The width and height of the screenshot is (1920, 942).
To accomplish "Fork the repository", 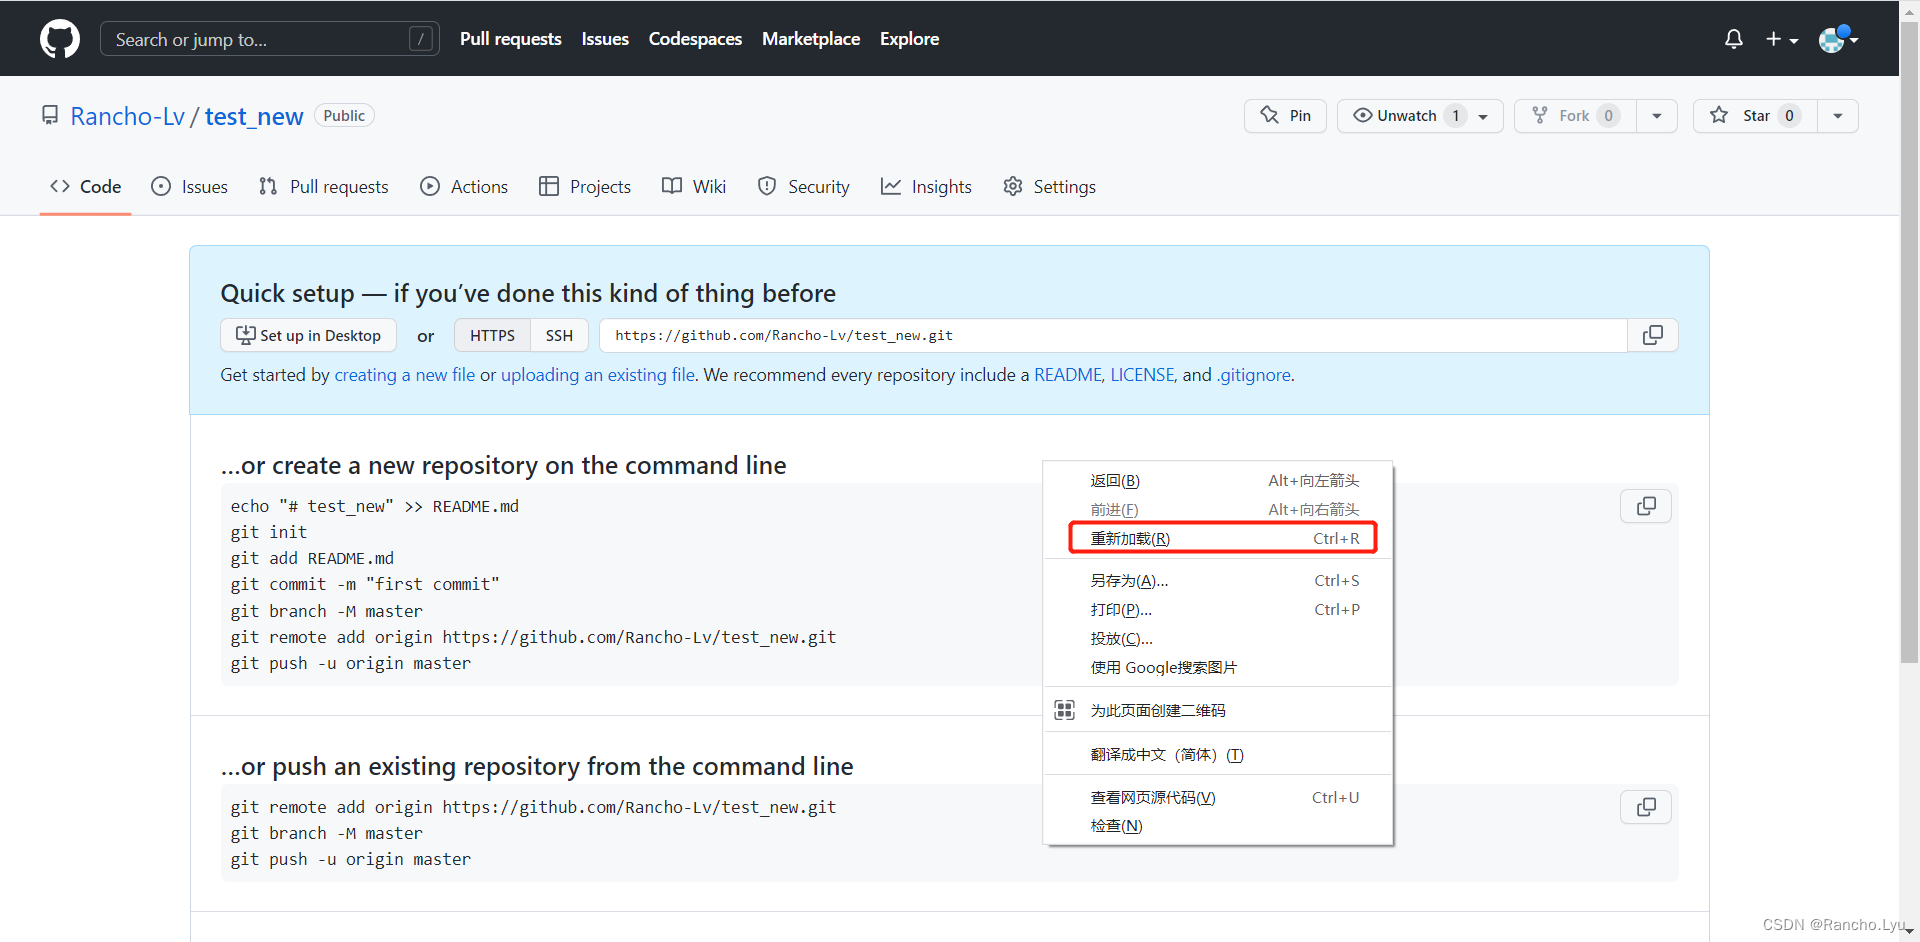I will pos(1575,116).
